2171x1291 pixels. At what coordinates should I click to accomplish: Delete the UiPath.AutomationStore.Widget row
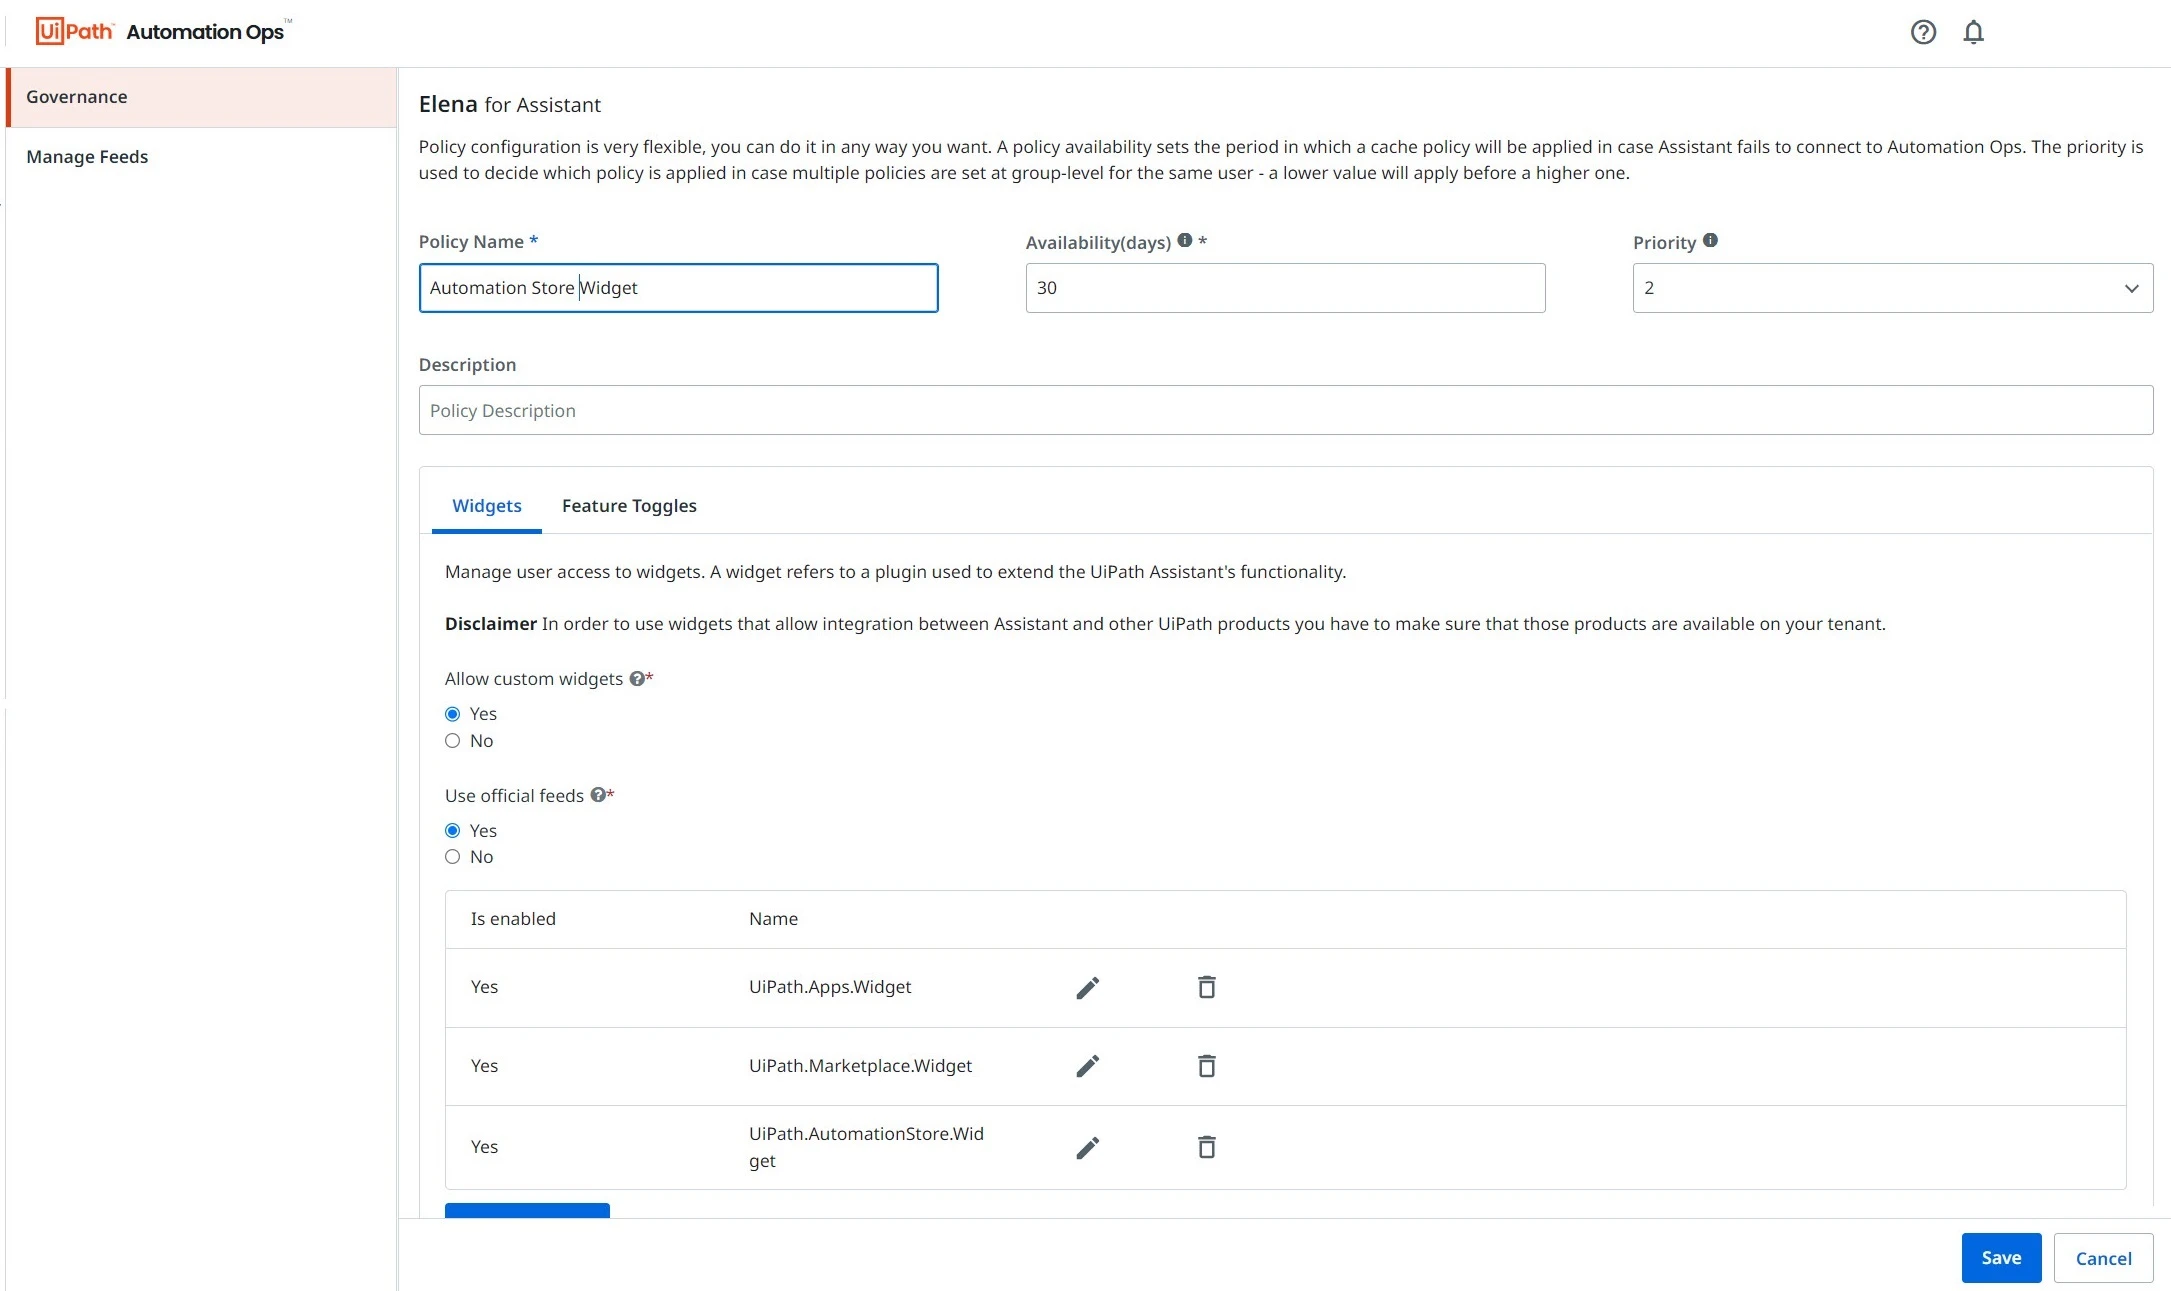click(x=1207, y=1147)
